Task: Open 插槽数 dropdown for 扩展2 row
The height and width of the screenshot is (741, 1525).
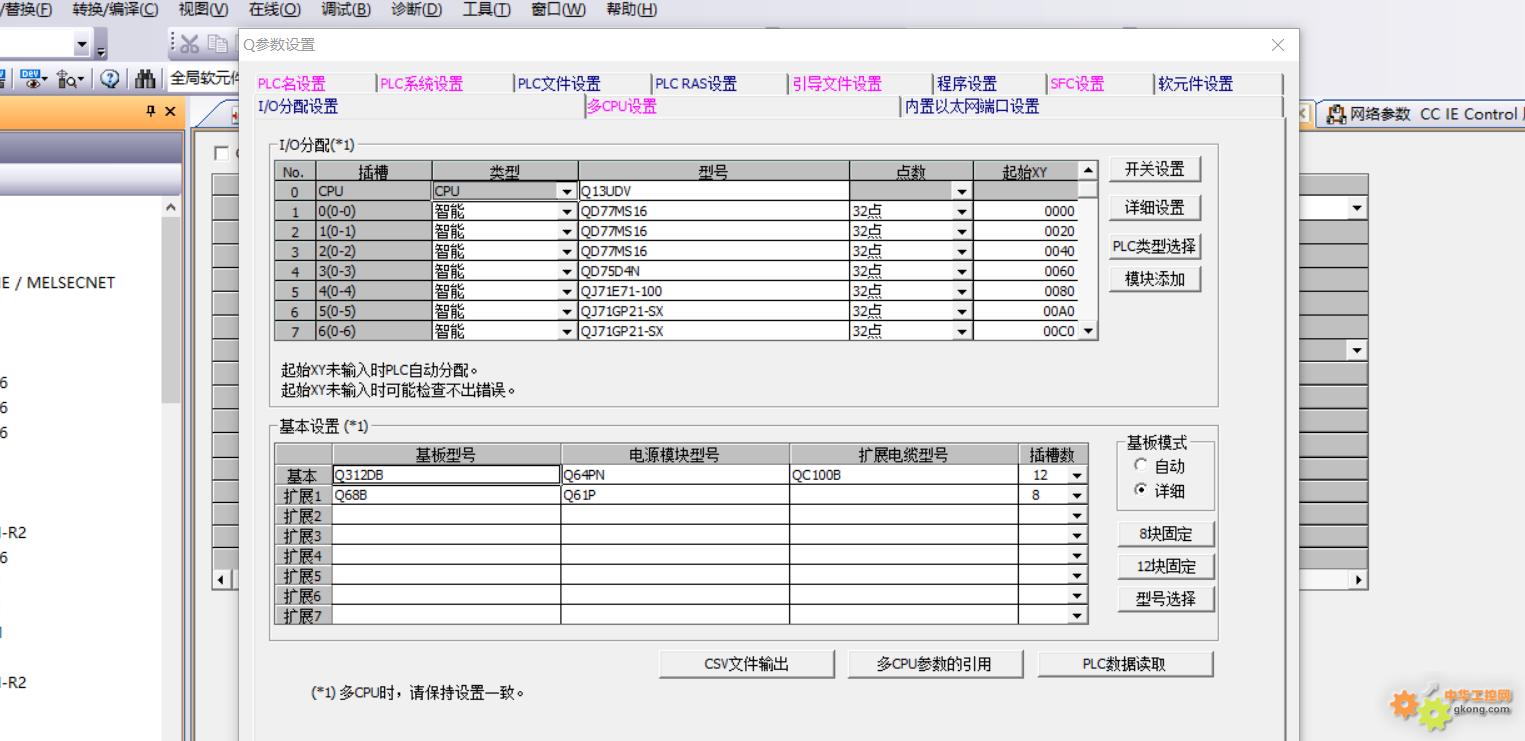Action: [x=1077, y=515]
